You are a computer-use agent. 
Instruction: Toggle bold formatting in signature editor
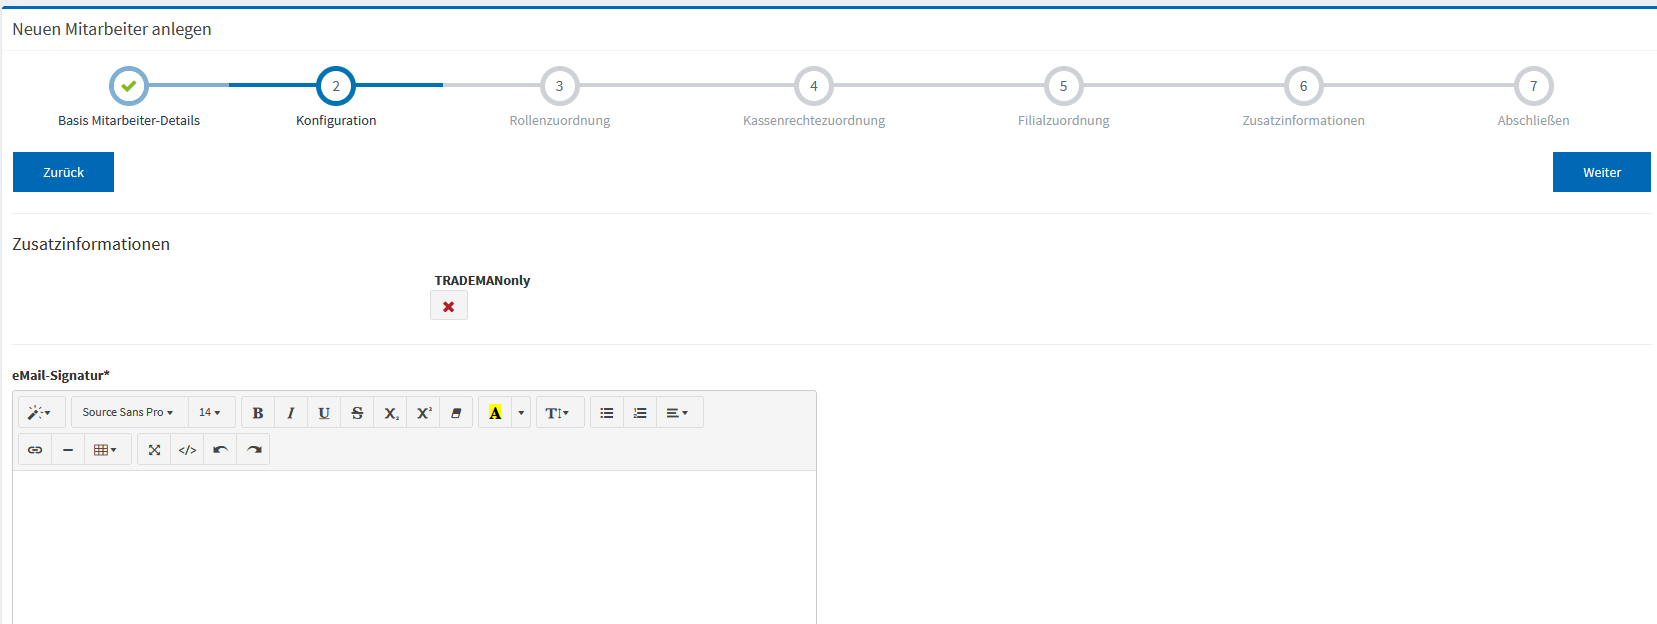click(x=258, y=413)
